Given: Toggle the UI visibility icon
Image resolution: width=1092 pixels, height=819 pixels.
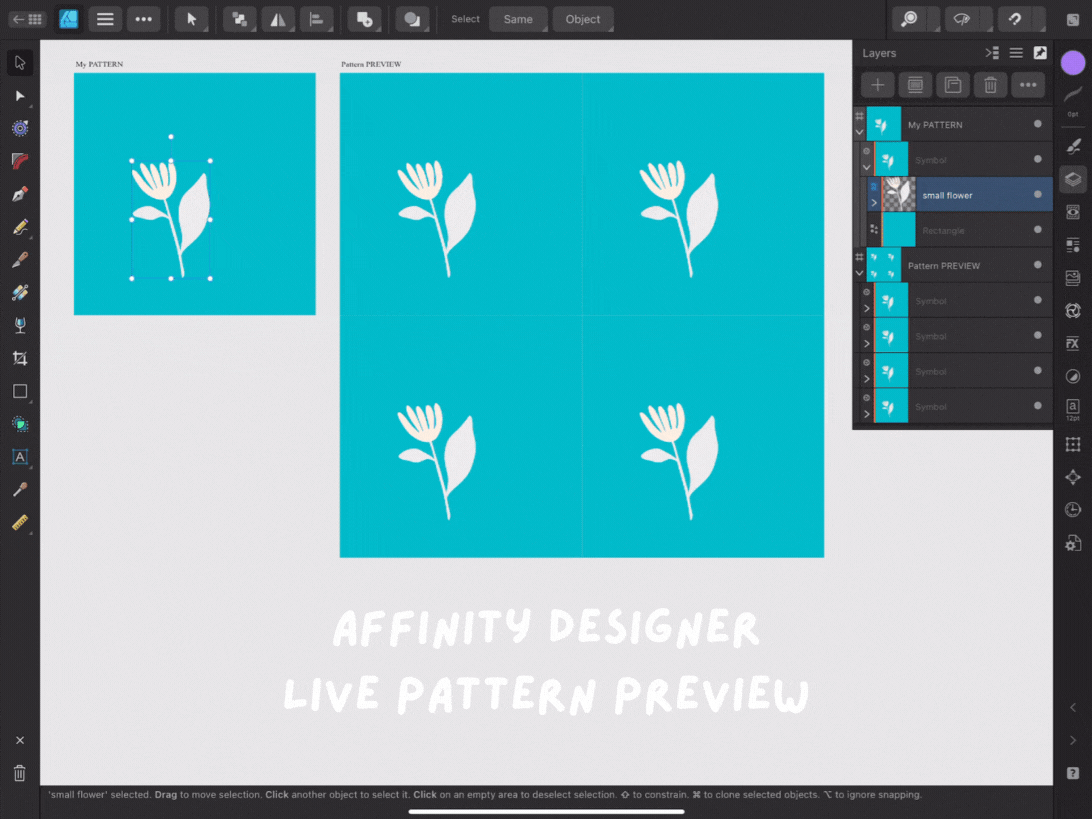Looking at the screenshot, I should coord(1073,20).
